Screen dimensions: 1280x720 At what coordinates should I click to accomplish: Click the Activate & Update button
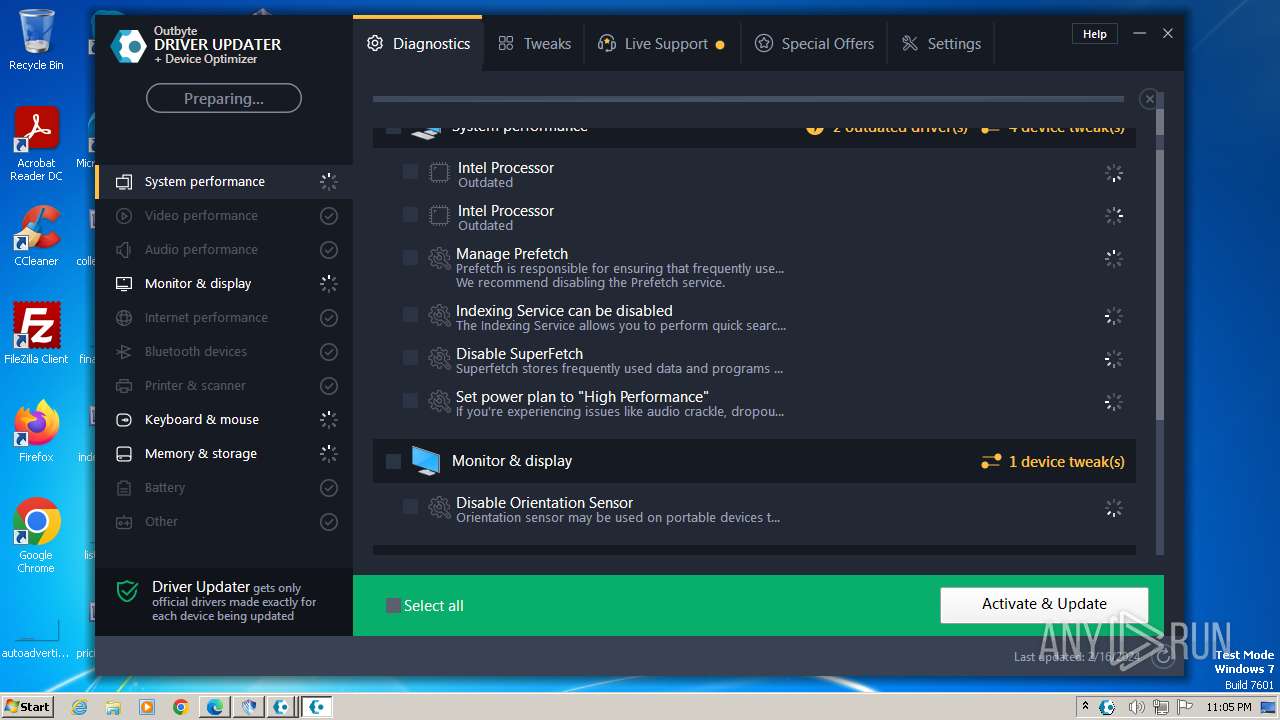pyautogui.click(x=1044, y=604)
